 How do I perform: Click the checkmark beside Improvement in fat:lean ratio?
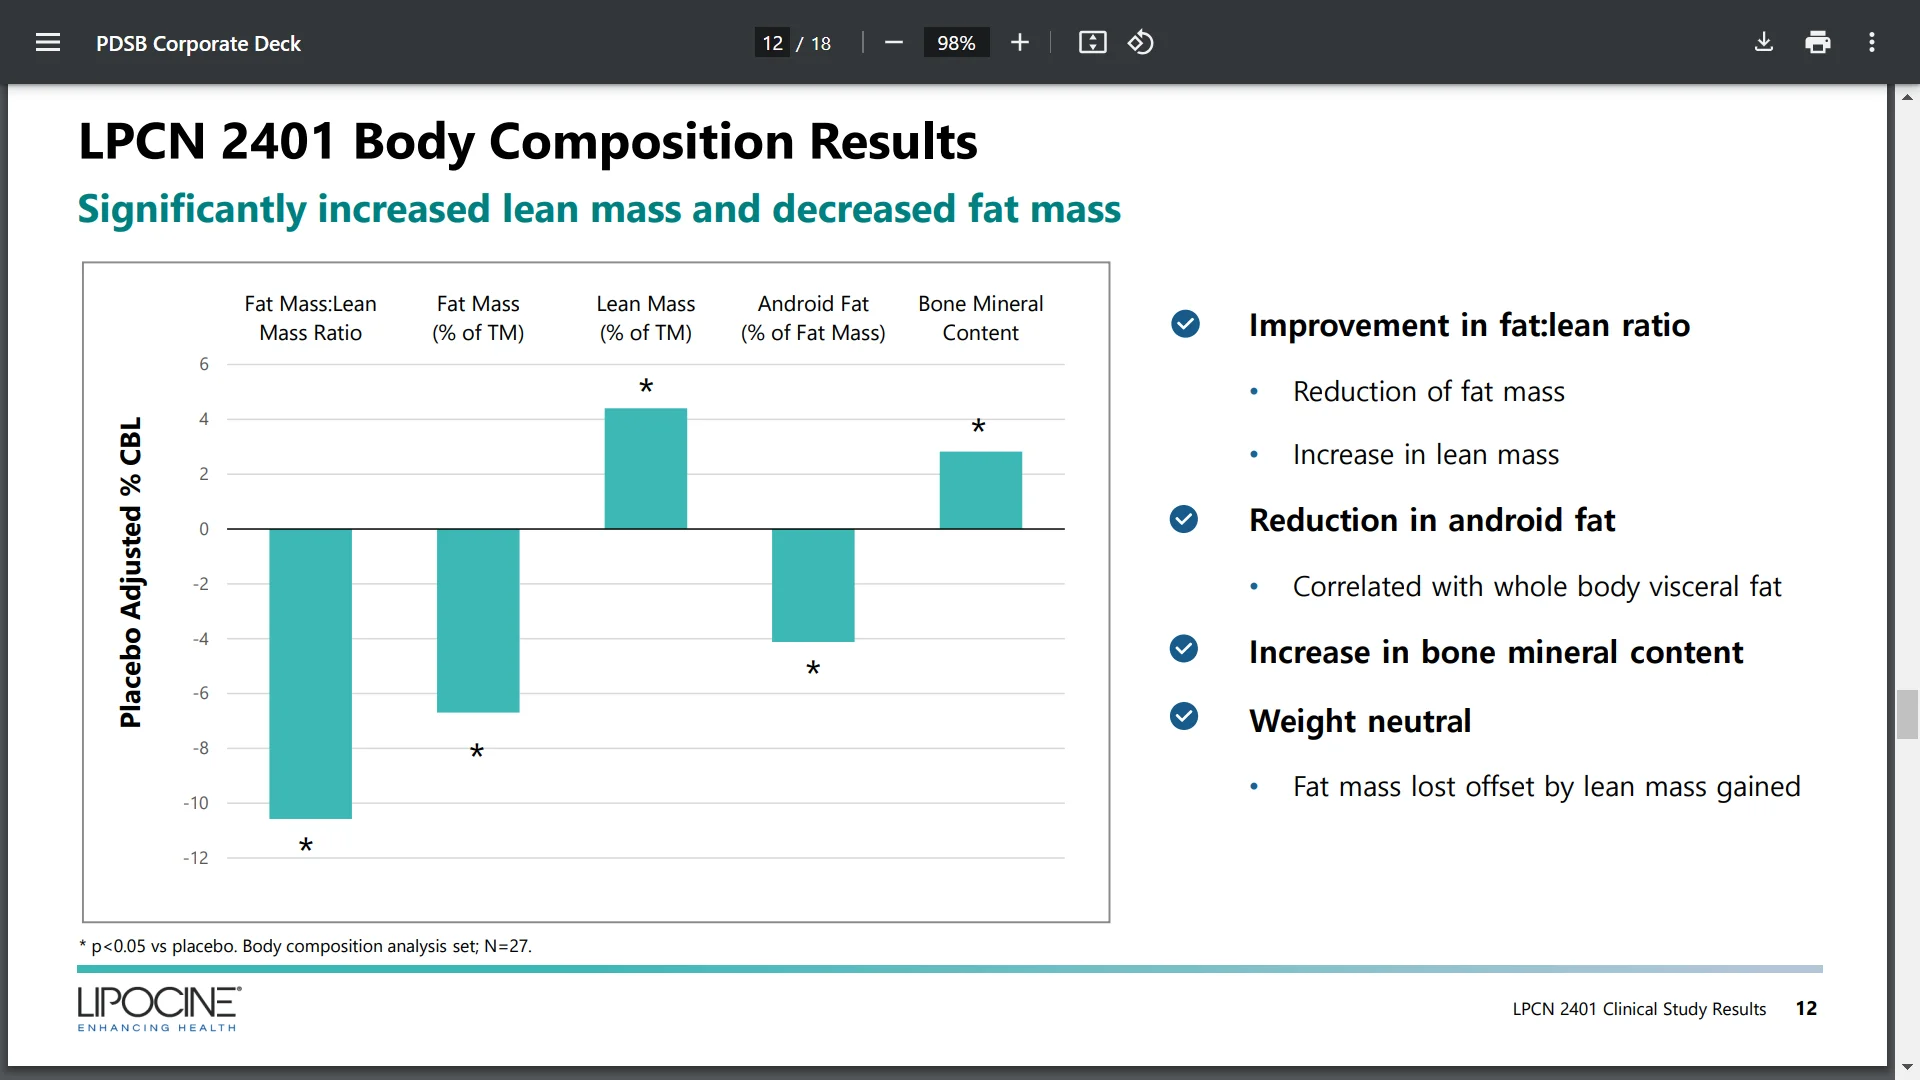click(x=1185, y=324)
